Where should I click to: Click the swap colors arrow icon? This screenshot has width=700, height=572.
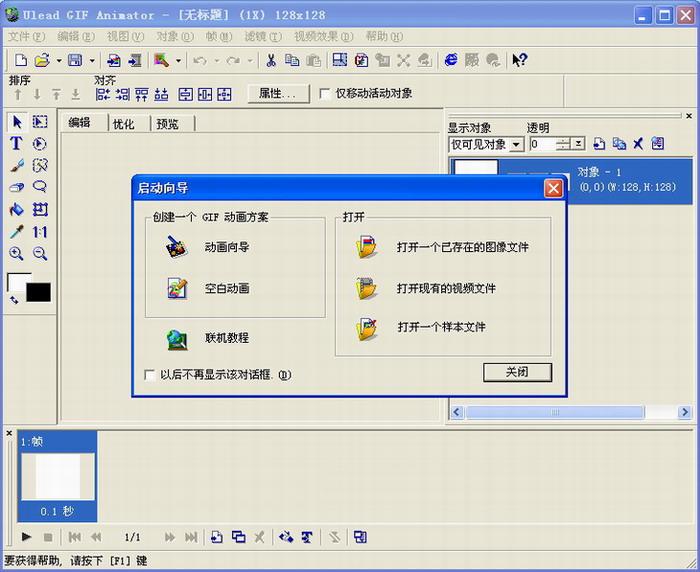point(14,301)
